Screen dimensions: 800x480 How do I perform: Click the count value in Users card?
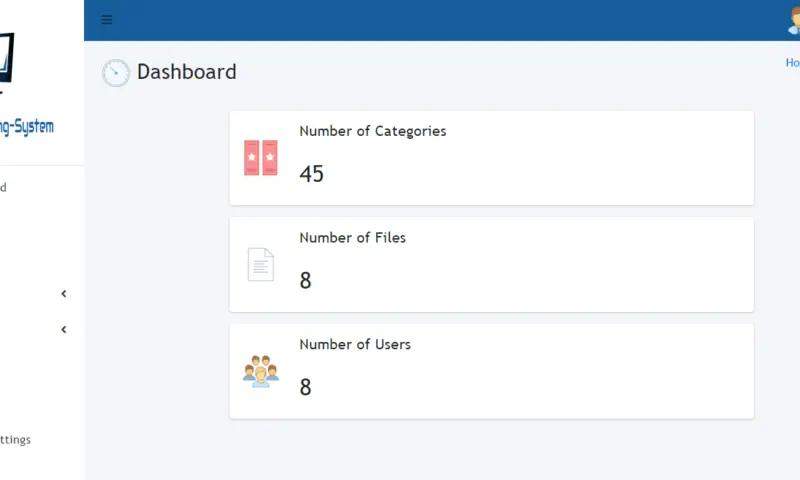coord(305,387)
